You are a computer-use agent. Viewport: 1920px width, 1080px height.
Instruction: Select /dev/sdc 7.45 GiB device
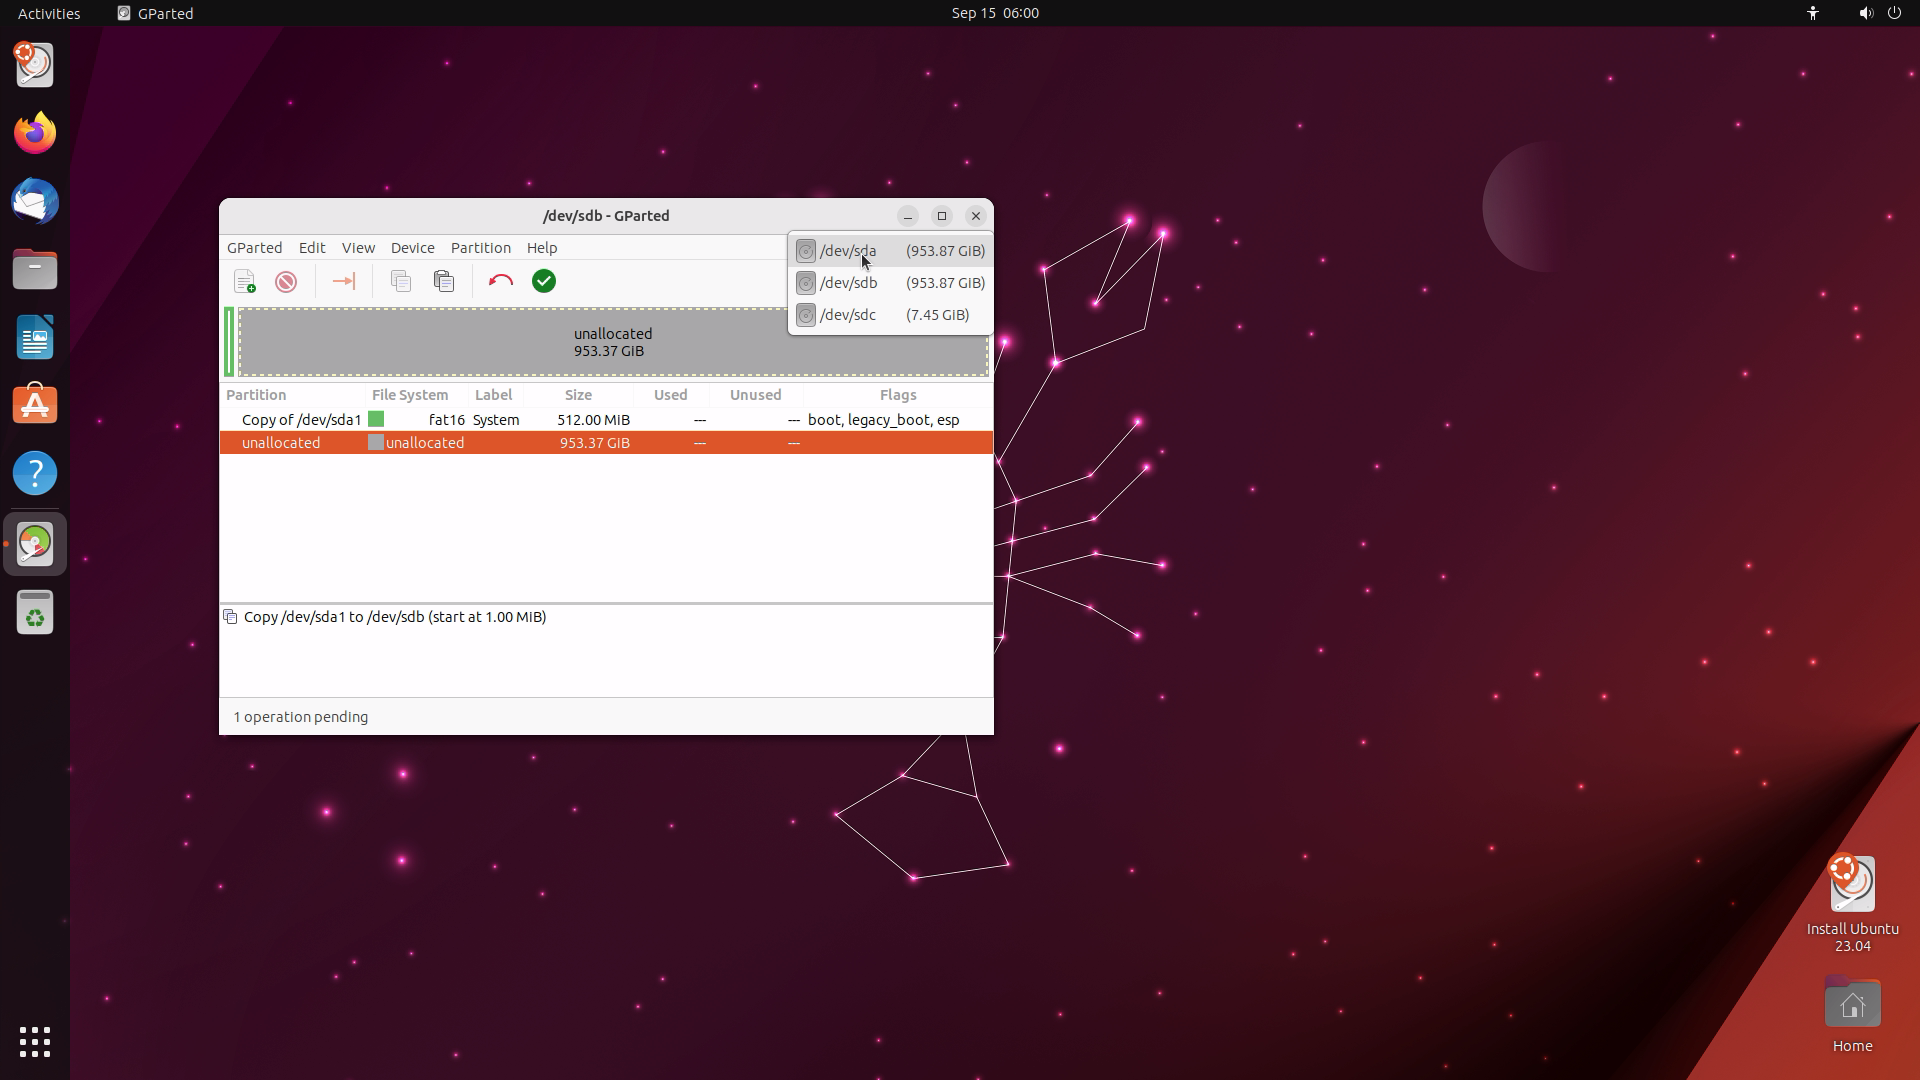click(890, 315)
